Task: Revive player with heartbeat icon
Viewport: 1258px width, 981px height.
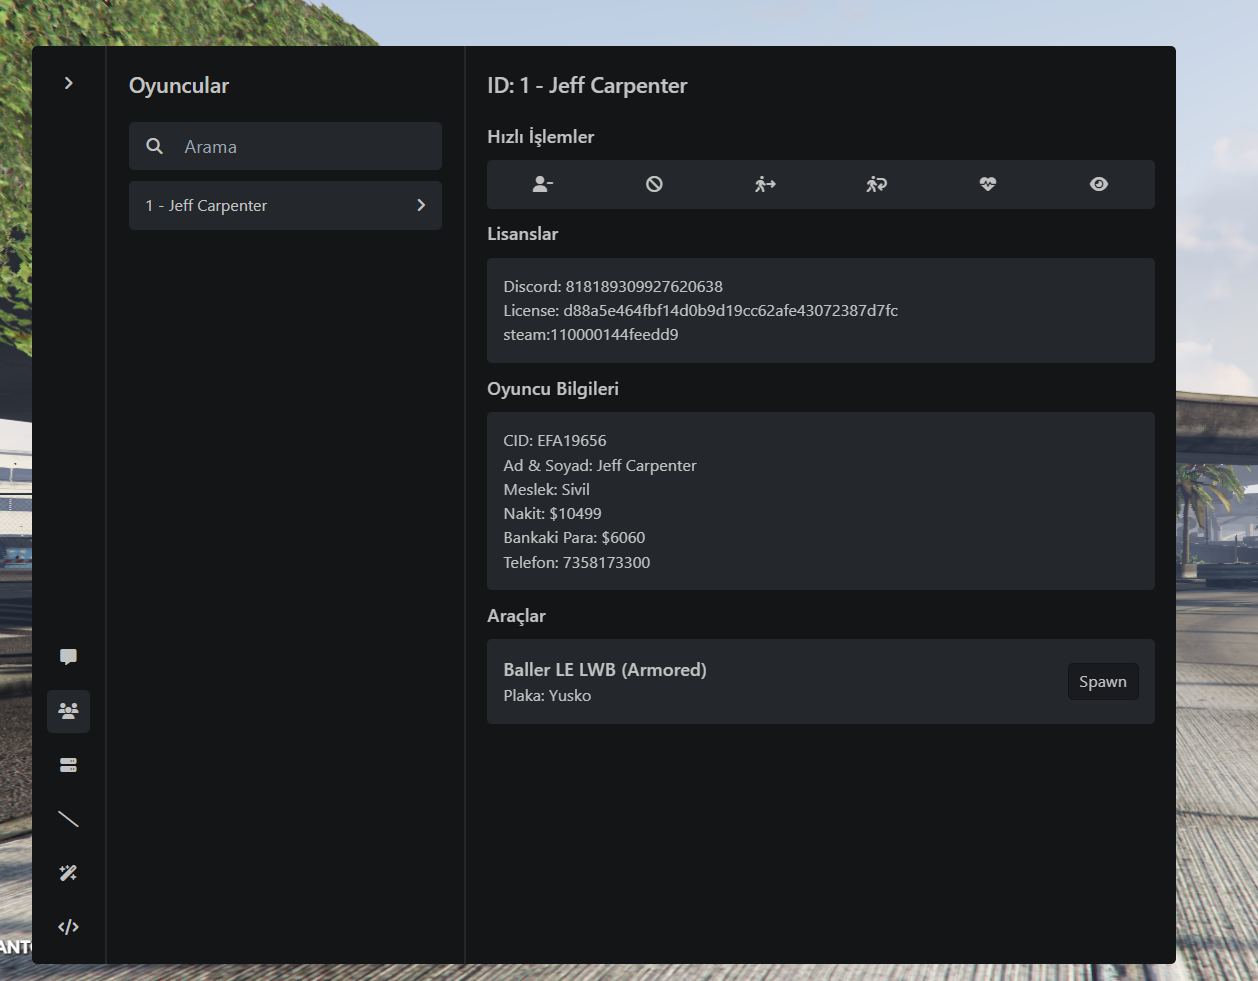Action: point(988,184)
